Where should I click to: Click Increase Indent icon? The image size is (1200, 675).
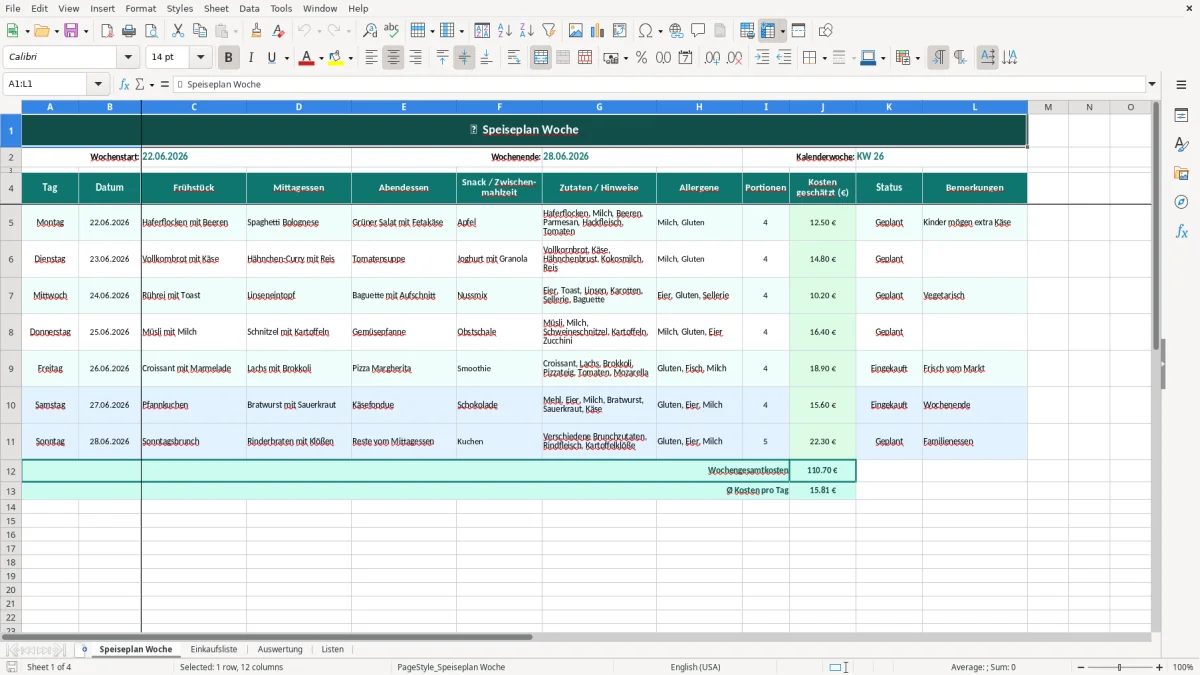pyautogui.click(x=763, y=58)
